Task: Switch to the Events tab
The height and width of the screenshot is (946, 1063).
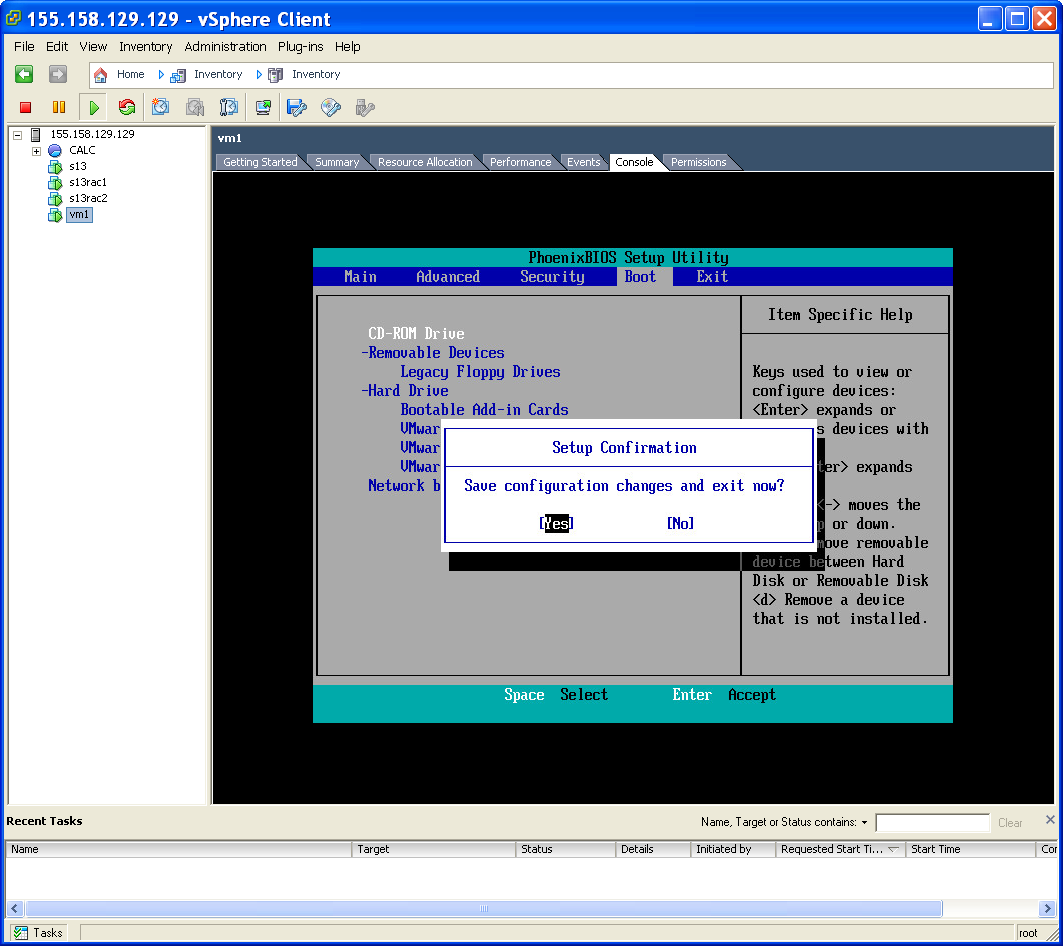Action: (x=584, y=162)
